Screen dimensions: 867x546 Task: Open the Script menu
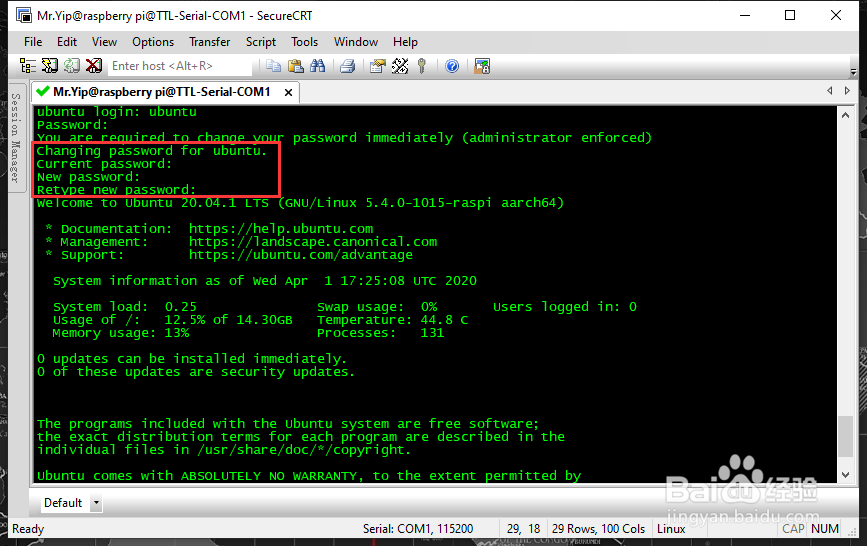pyautogui.click(x=261, y=42)
